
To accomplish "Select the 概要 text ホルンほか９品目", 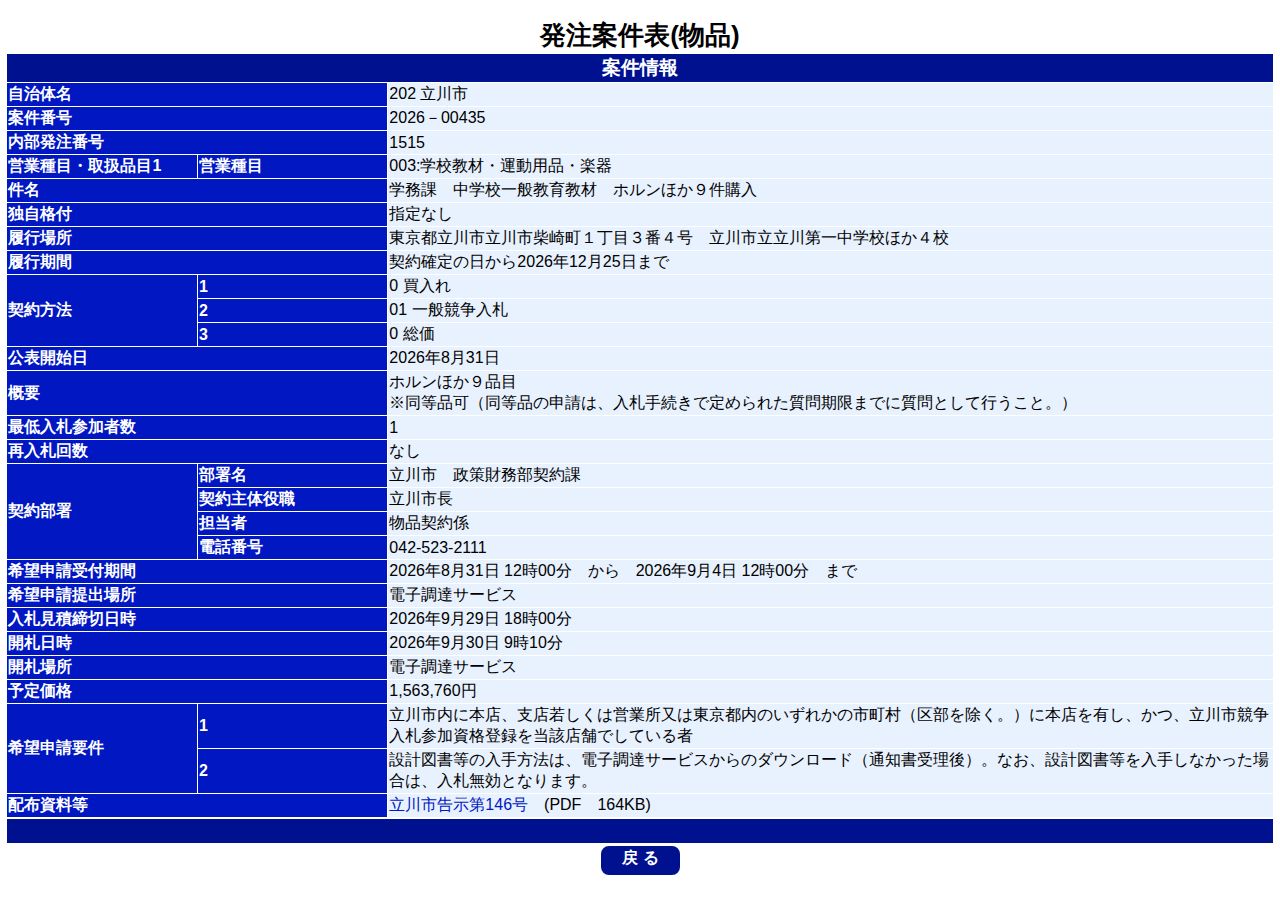I will 453,382.
